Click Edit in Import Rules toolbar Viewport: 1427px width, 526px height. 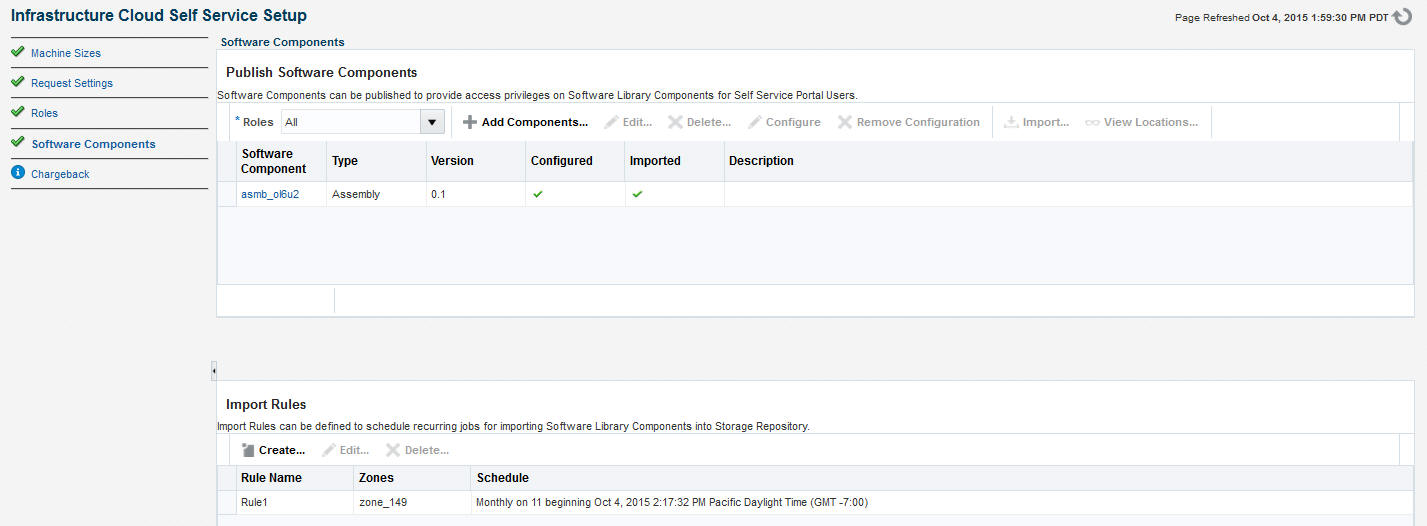[345, 450]
